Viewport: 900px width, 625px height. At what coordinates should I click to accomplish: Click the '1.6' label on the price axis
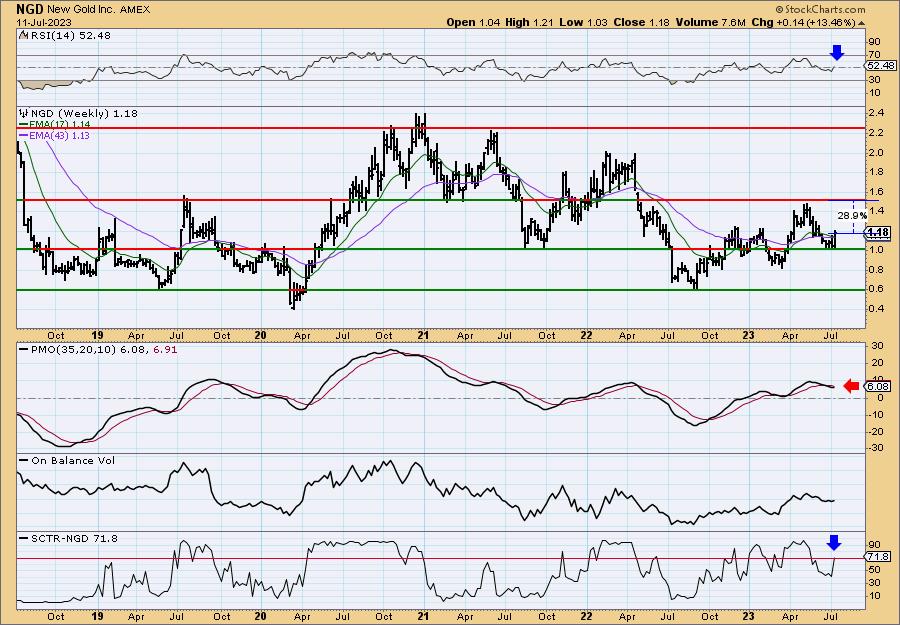coord(876,191)
